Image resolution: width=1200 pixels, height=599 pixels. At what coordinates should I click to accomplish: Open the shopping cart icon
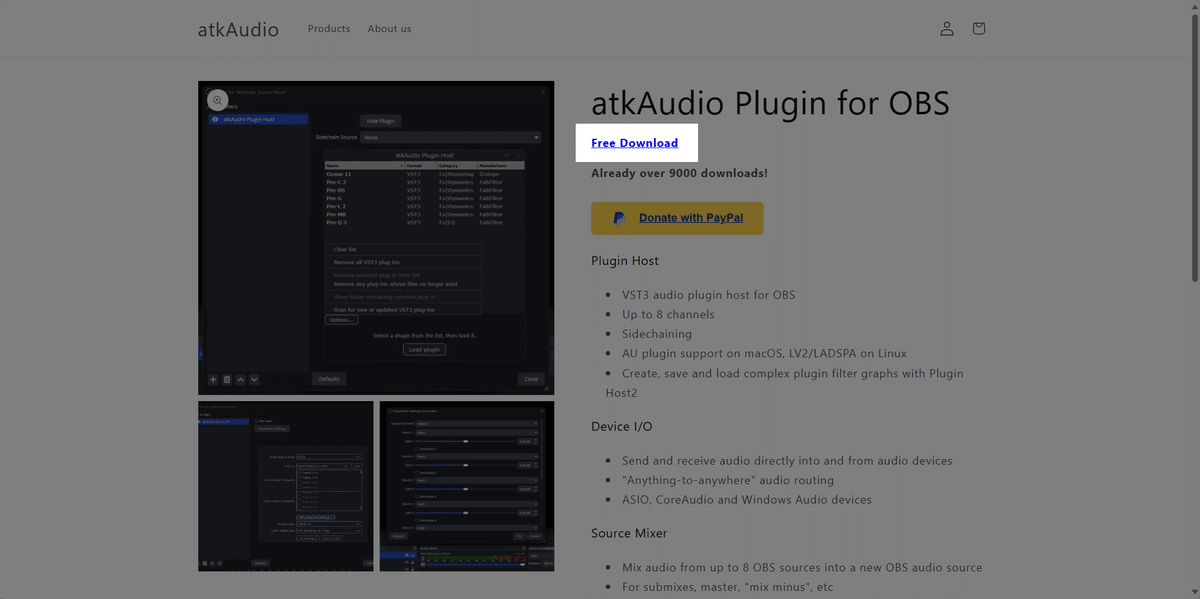pos(979,29)
